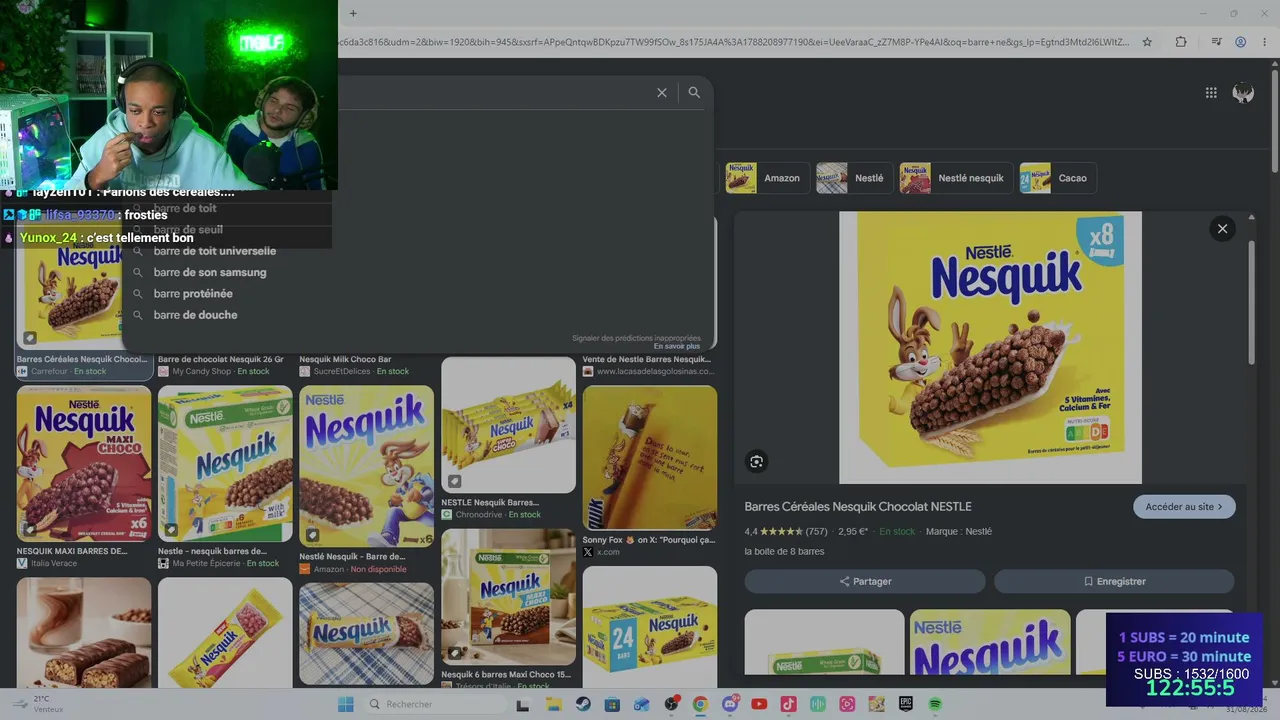Click the 4,4 stars (757) rating
Screen dimensions: 1280x720
pyautogui.click(x=786, y=532)
